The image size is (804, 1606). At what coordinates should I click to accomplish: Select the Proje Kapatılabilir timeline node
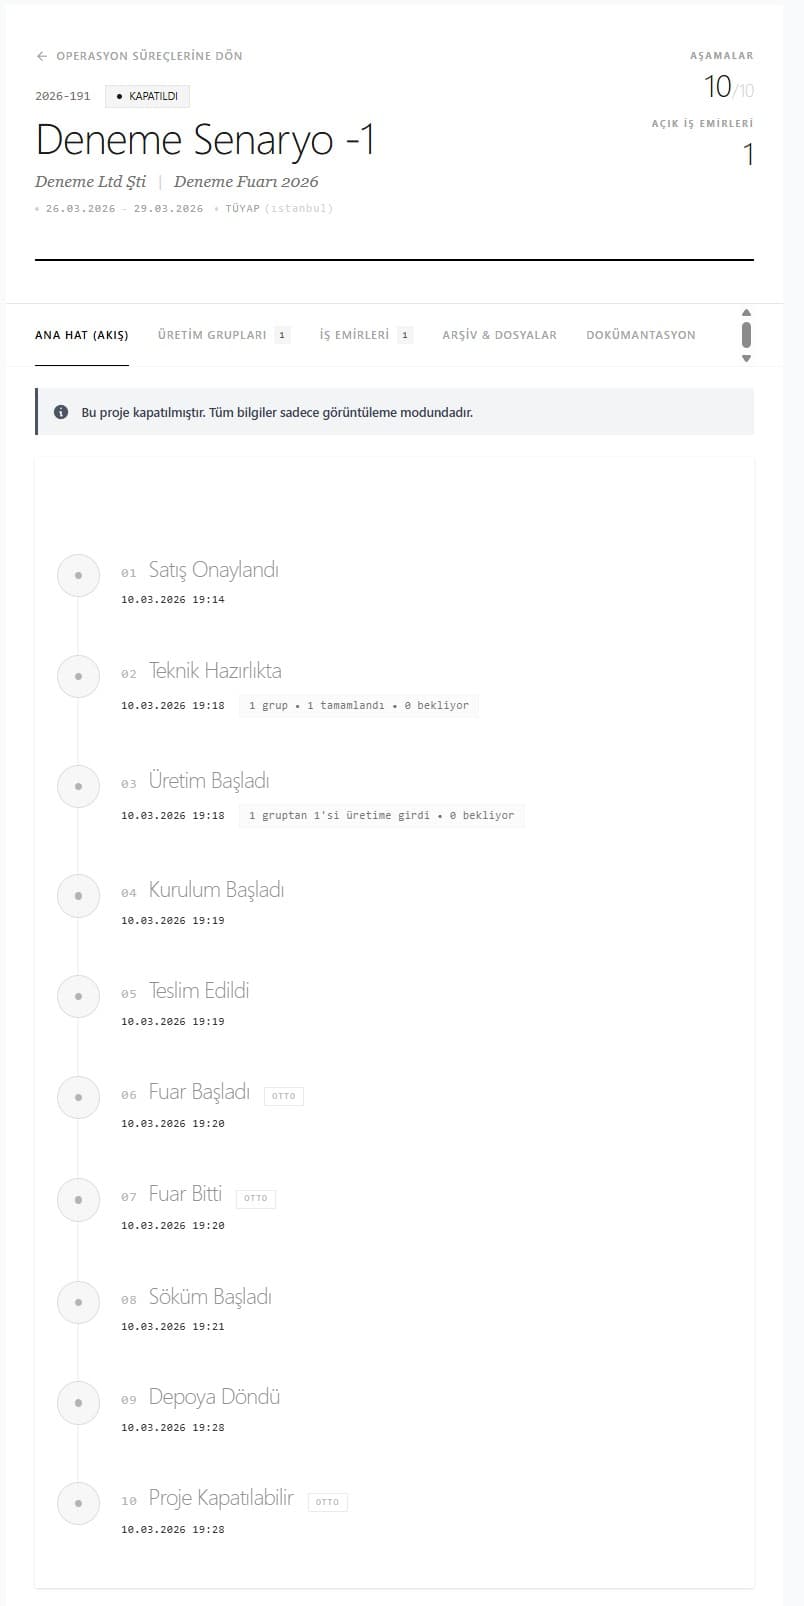click(78, 1503)
